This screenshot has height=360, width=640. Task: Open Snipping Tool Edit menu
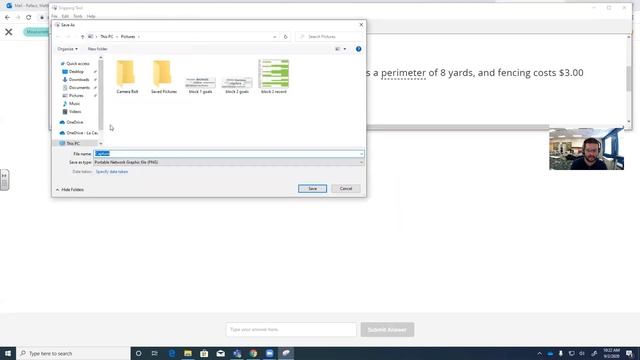(65, 16)
